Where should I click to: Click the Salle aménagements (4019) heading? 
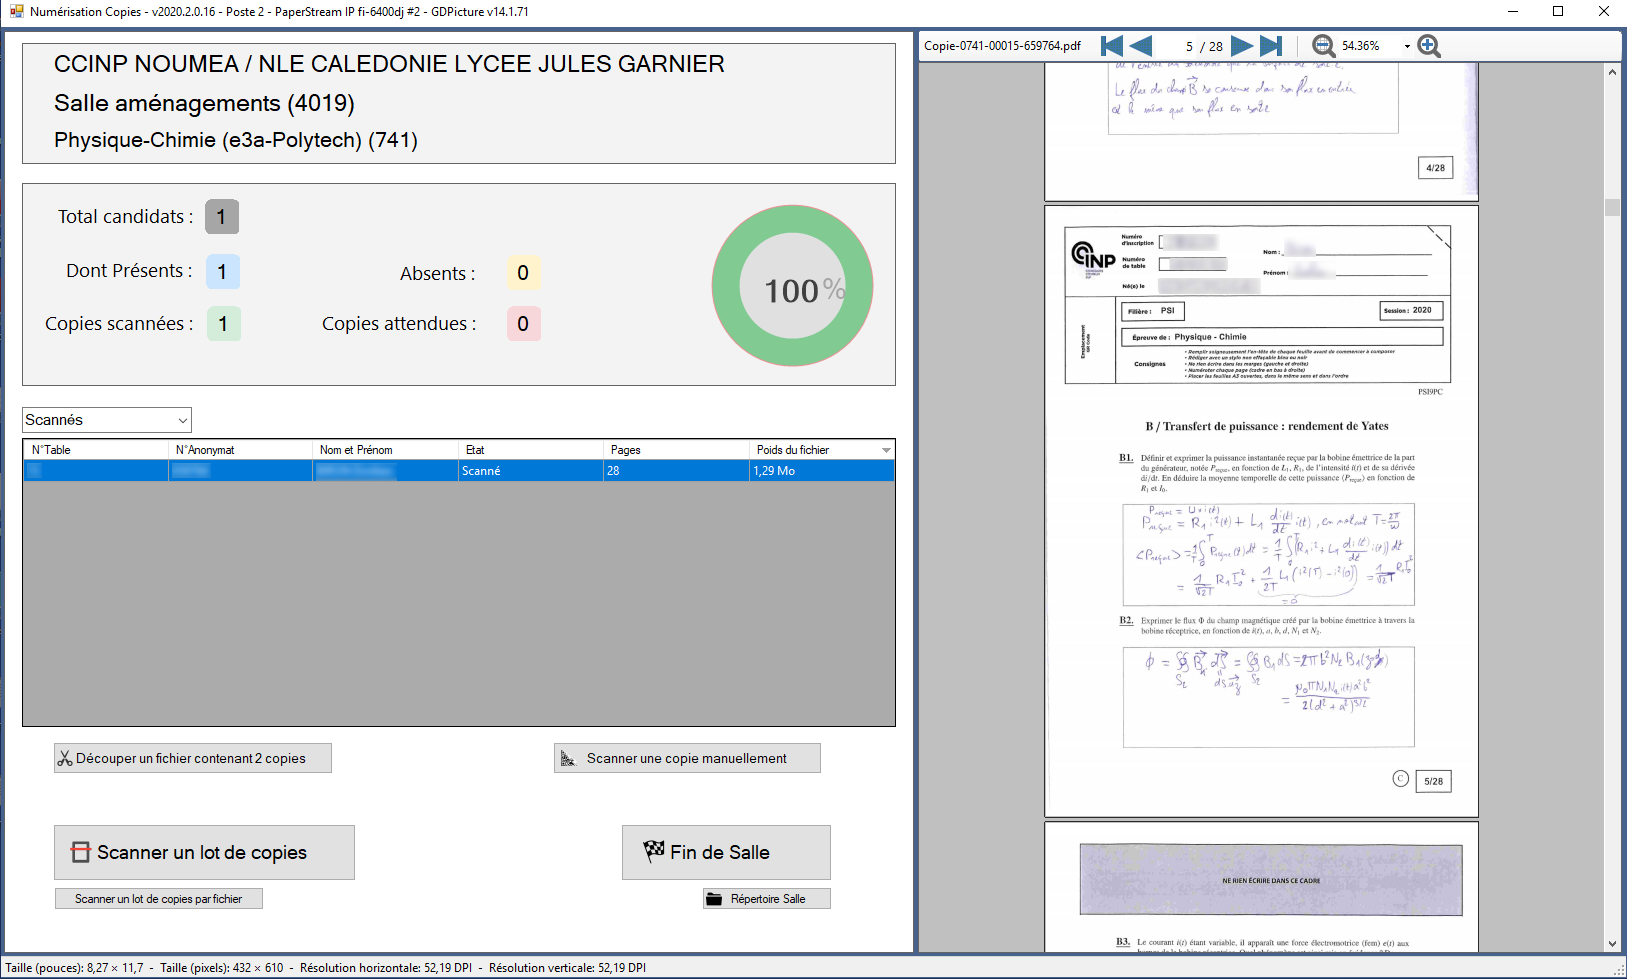click(x=204, y=103)
